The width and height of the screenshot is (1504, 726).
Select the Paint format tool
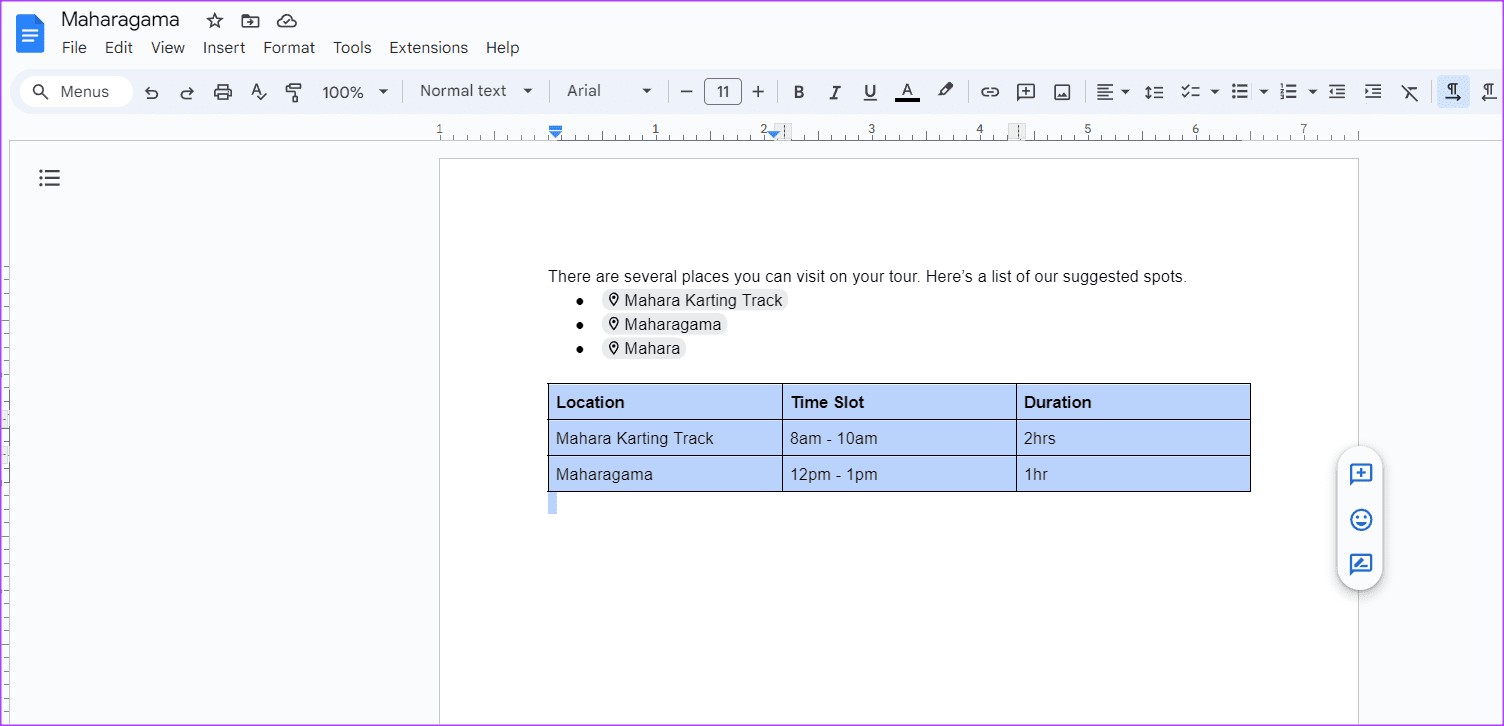(293, 91)
